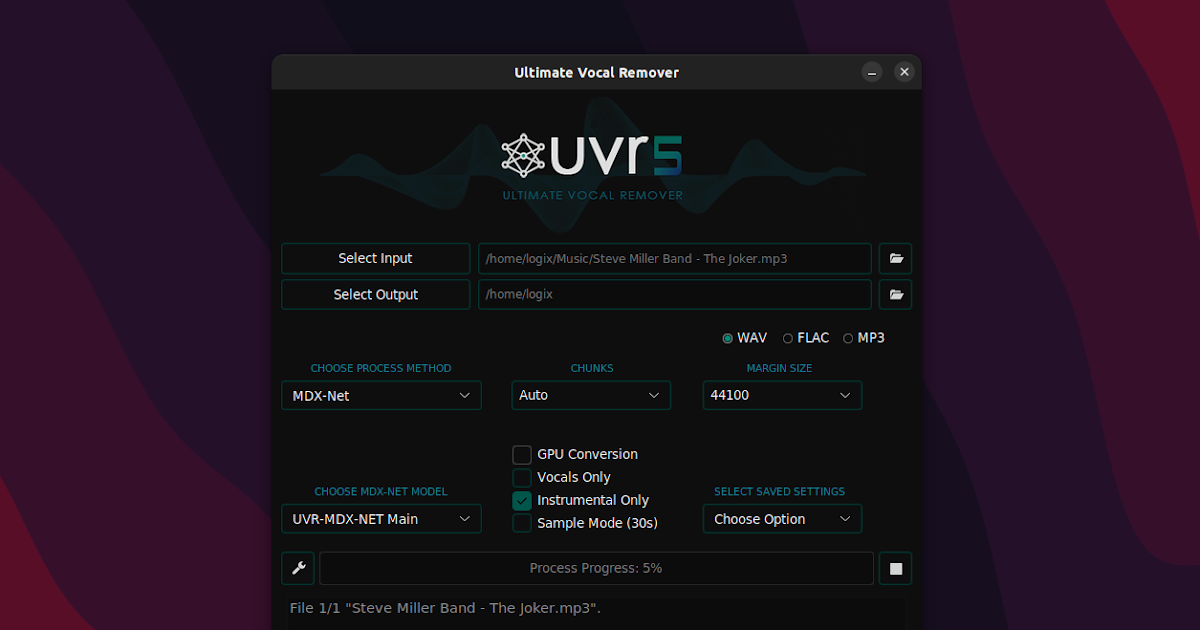Open saved settings Choose Option dropdown

pyautogui.click(x=782, y=518)
